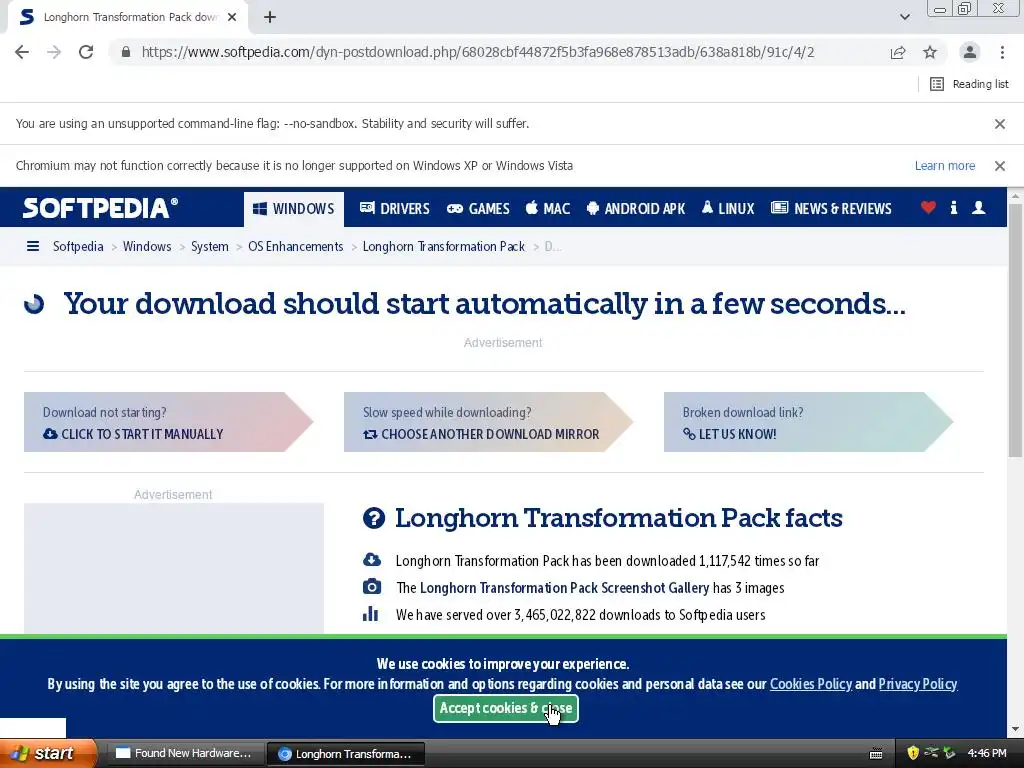Screen dimensions: 1024x768
Task: Go back using the browser back arrow
Action: 22,52
